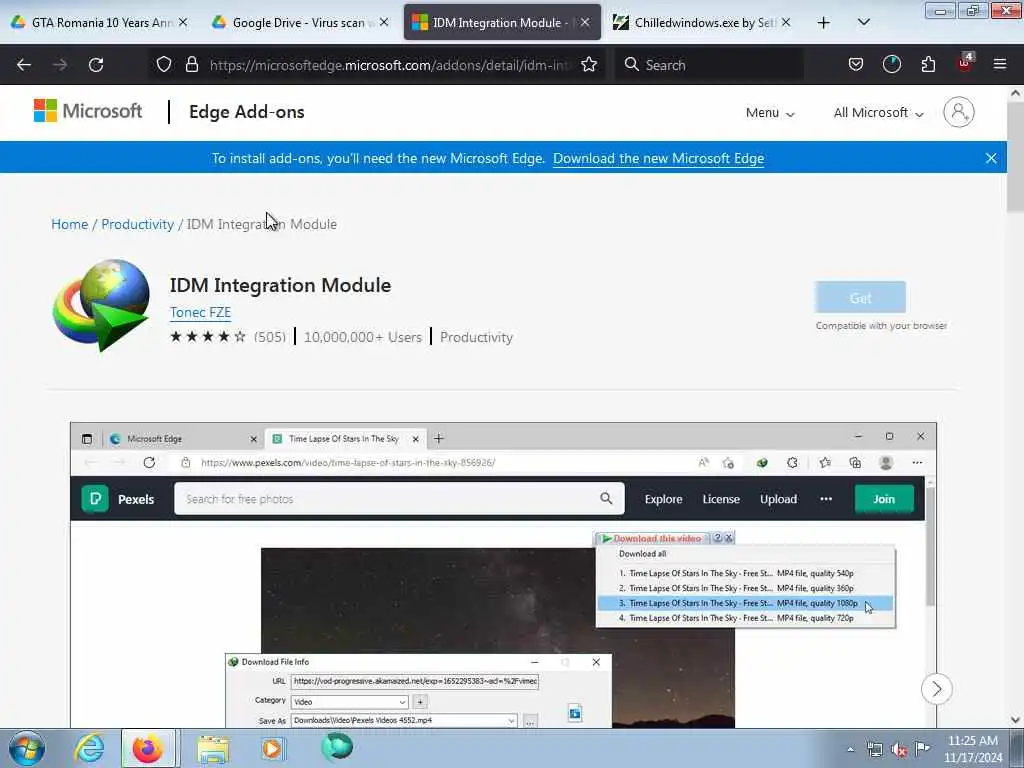Expand the Menu dropdown
Screen dimensions: 1024x768
coord(770,112)
